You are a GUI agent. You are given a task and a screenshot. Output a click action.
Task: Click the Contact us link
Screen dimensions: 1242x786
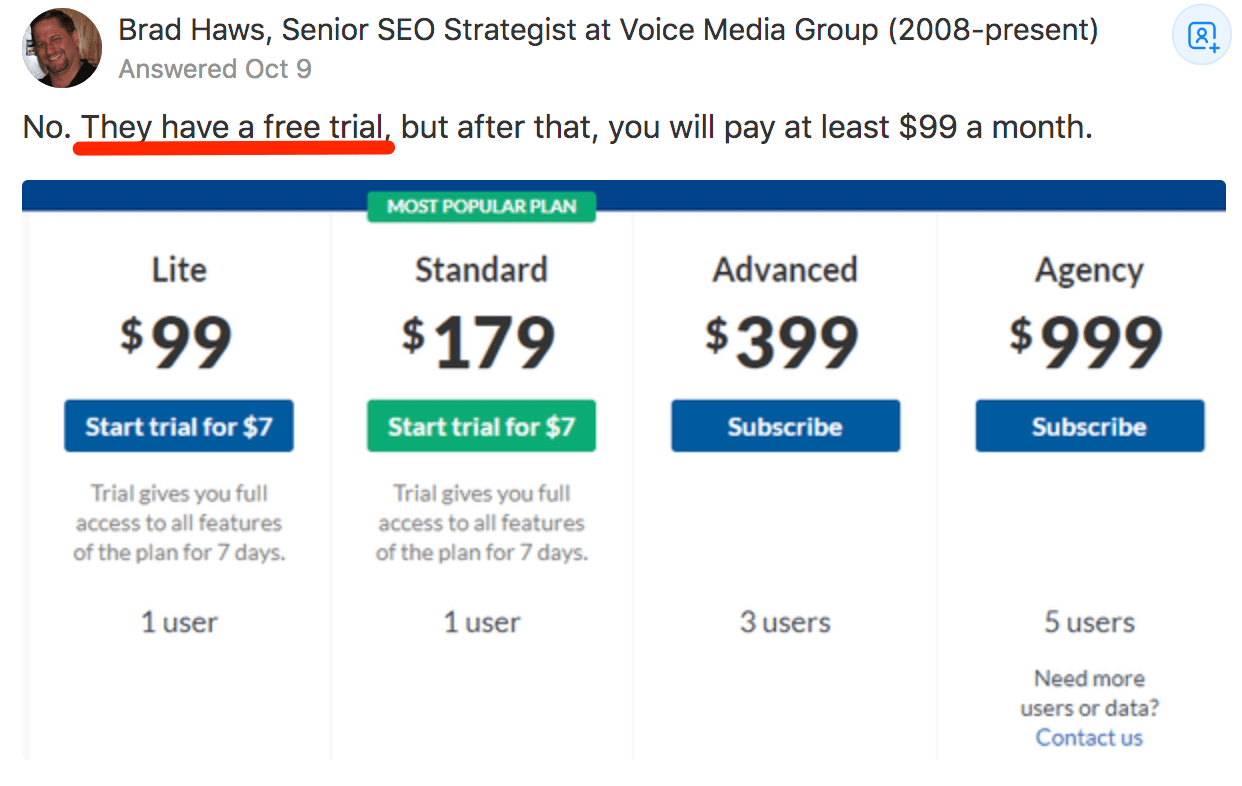point(1089,737)
